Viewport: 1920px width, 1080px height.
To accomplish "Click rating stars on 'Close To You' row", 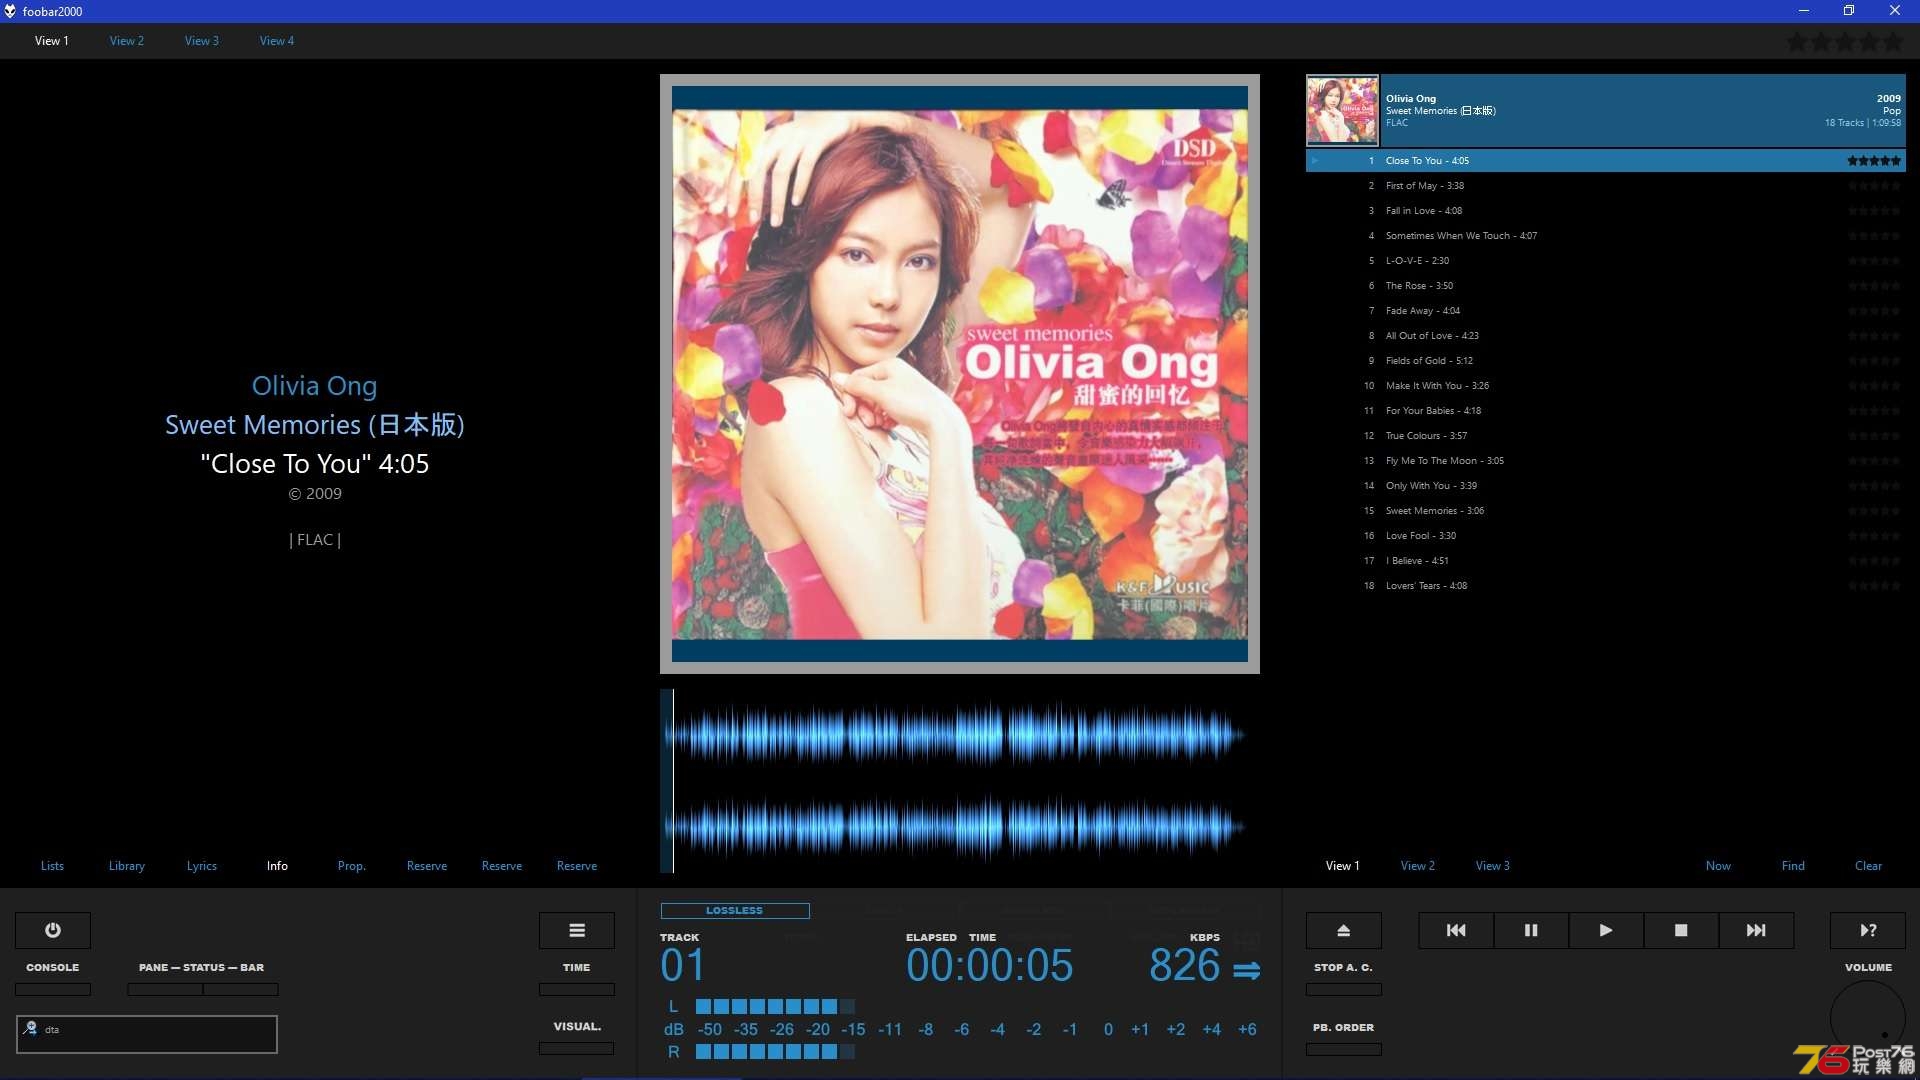I will click(1874, 161).
